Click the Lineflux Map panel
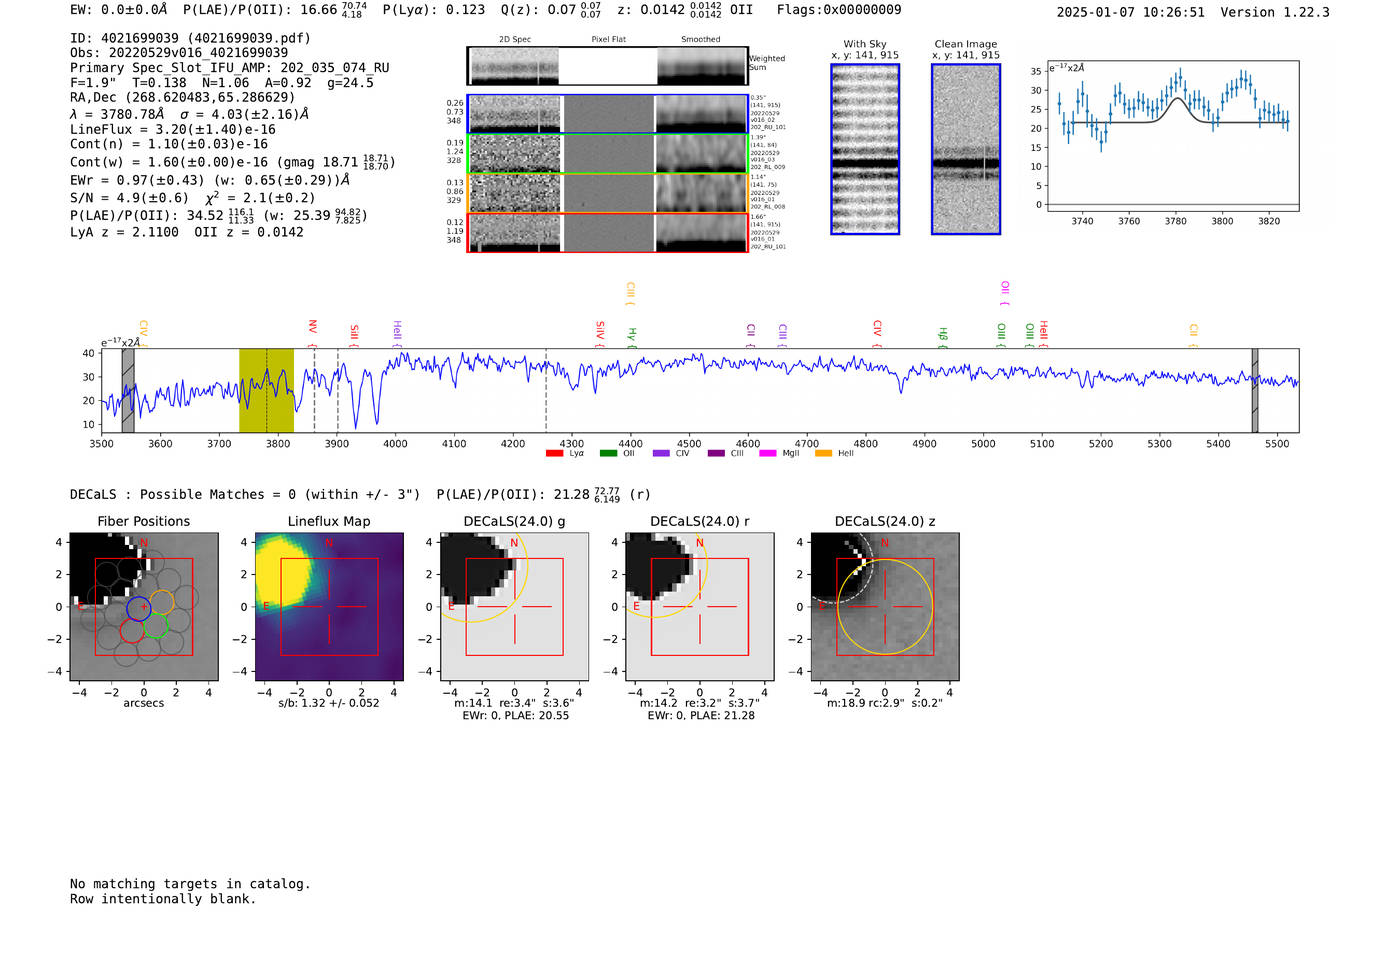The height and width of the screenshot is (953, 1400). point(329,607)
